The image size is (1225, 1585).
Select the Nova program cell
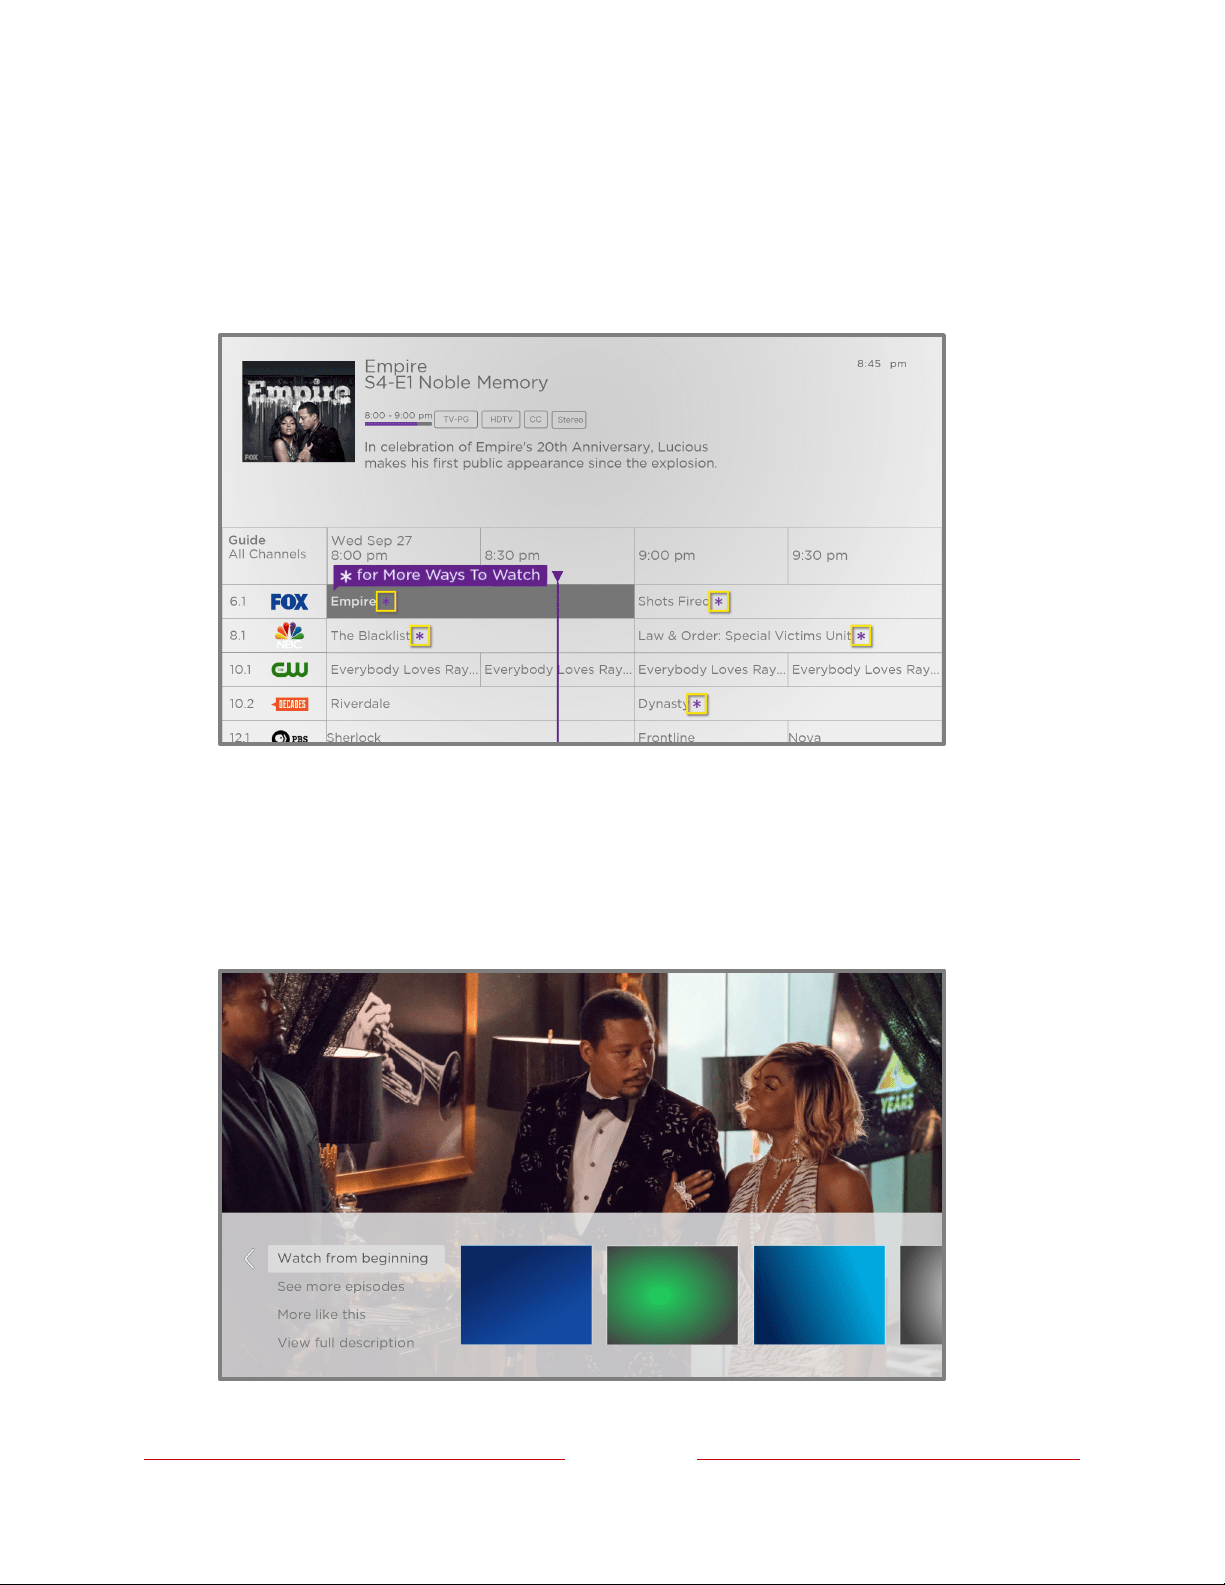[865, 734]
